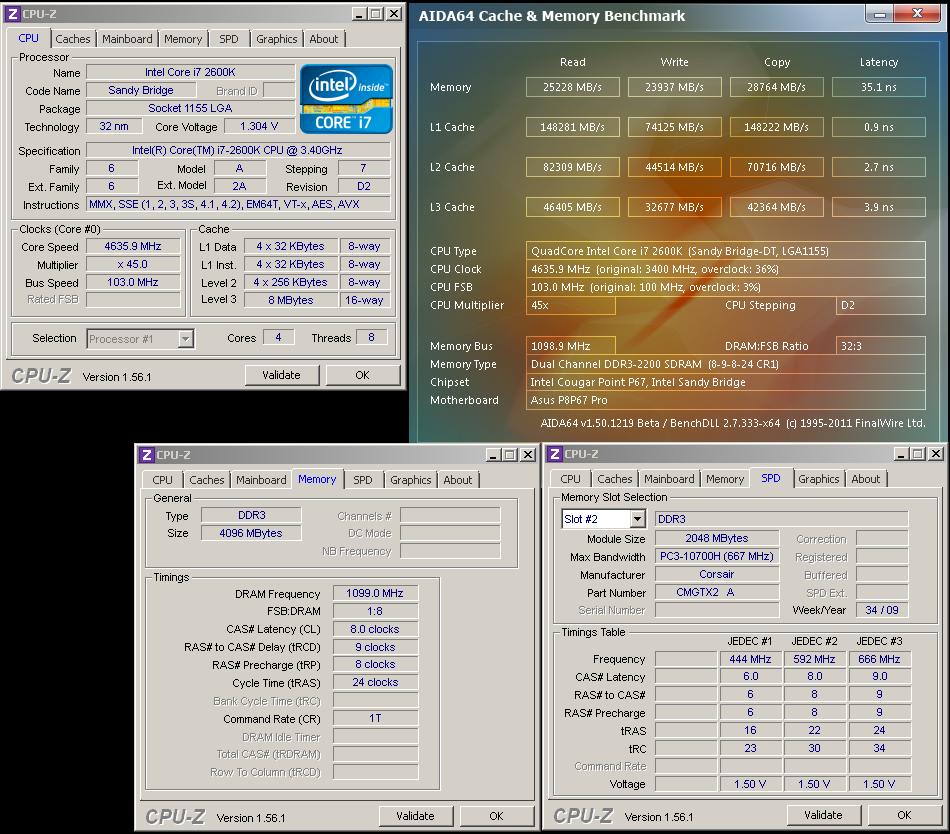This screenshot has width=950, height=834.
Task: Click Validate in SPD CPU-Z window
Action: tap(823, 815)
